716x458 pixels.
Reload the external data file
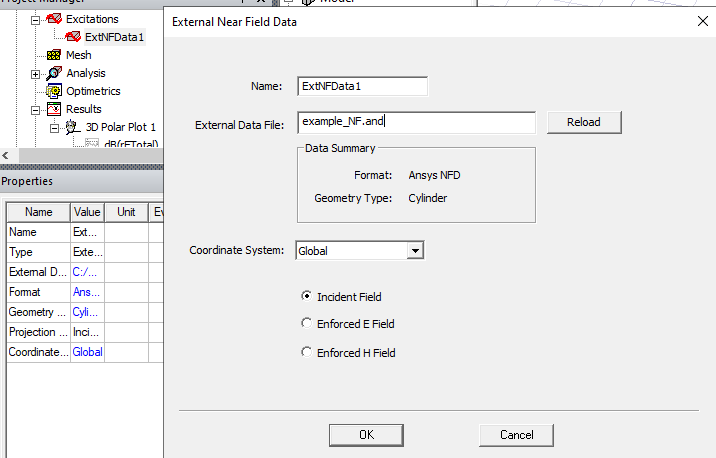[x=584, y=122]
